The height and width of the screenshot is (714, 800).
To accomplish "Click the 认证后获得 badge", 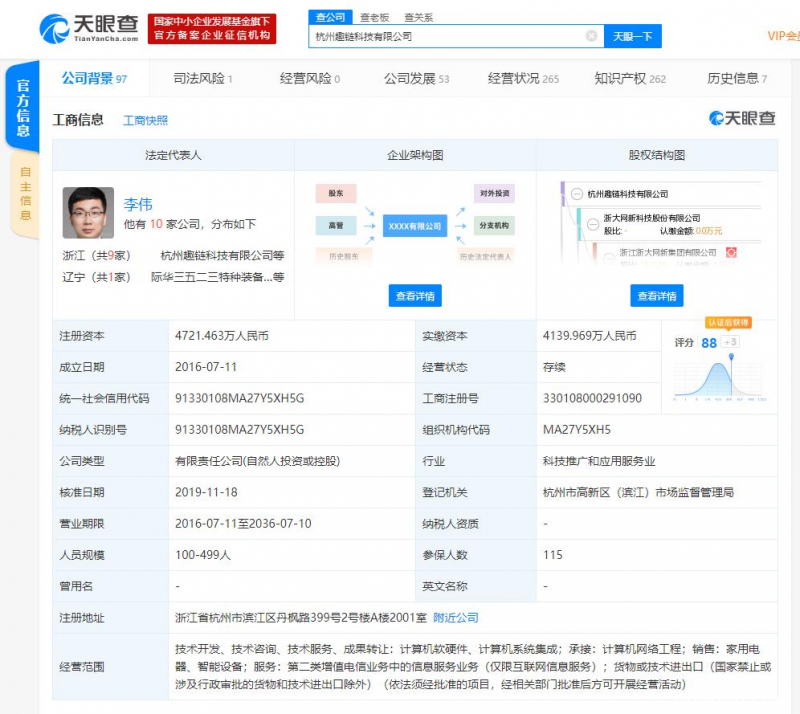I will (x=728, y=323).
